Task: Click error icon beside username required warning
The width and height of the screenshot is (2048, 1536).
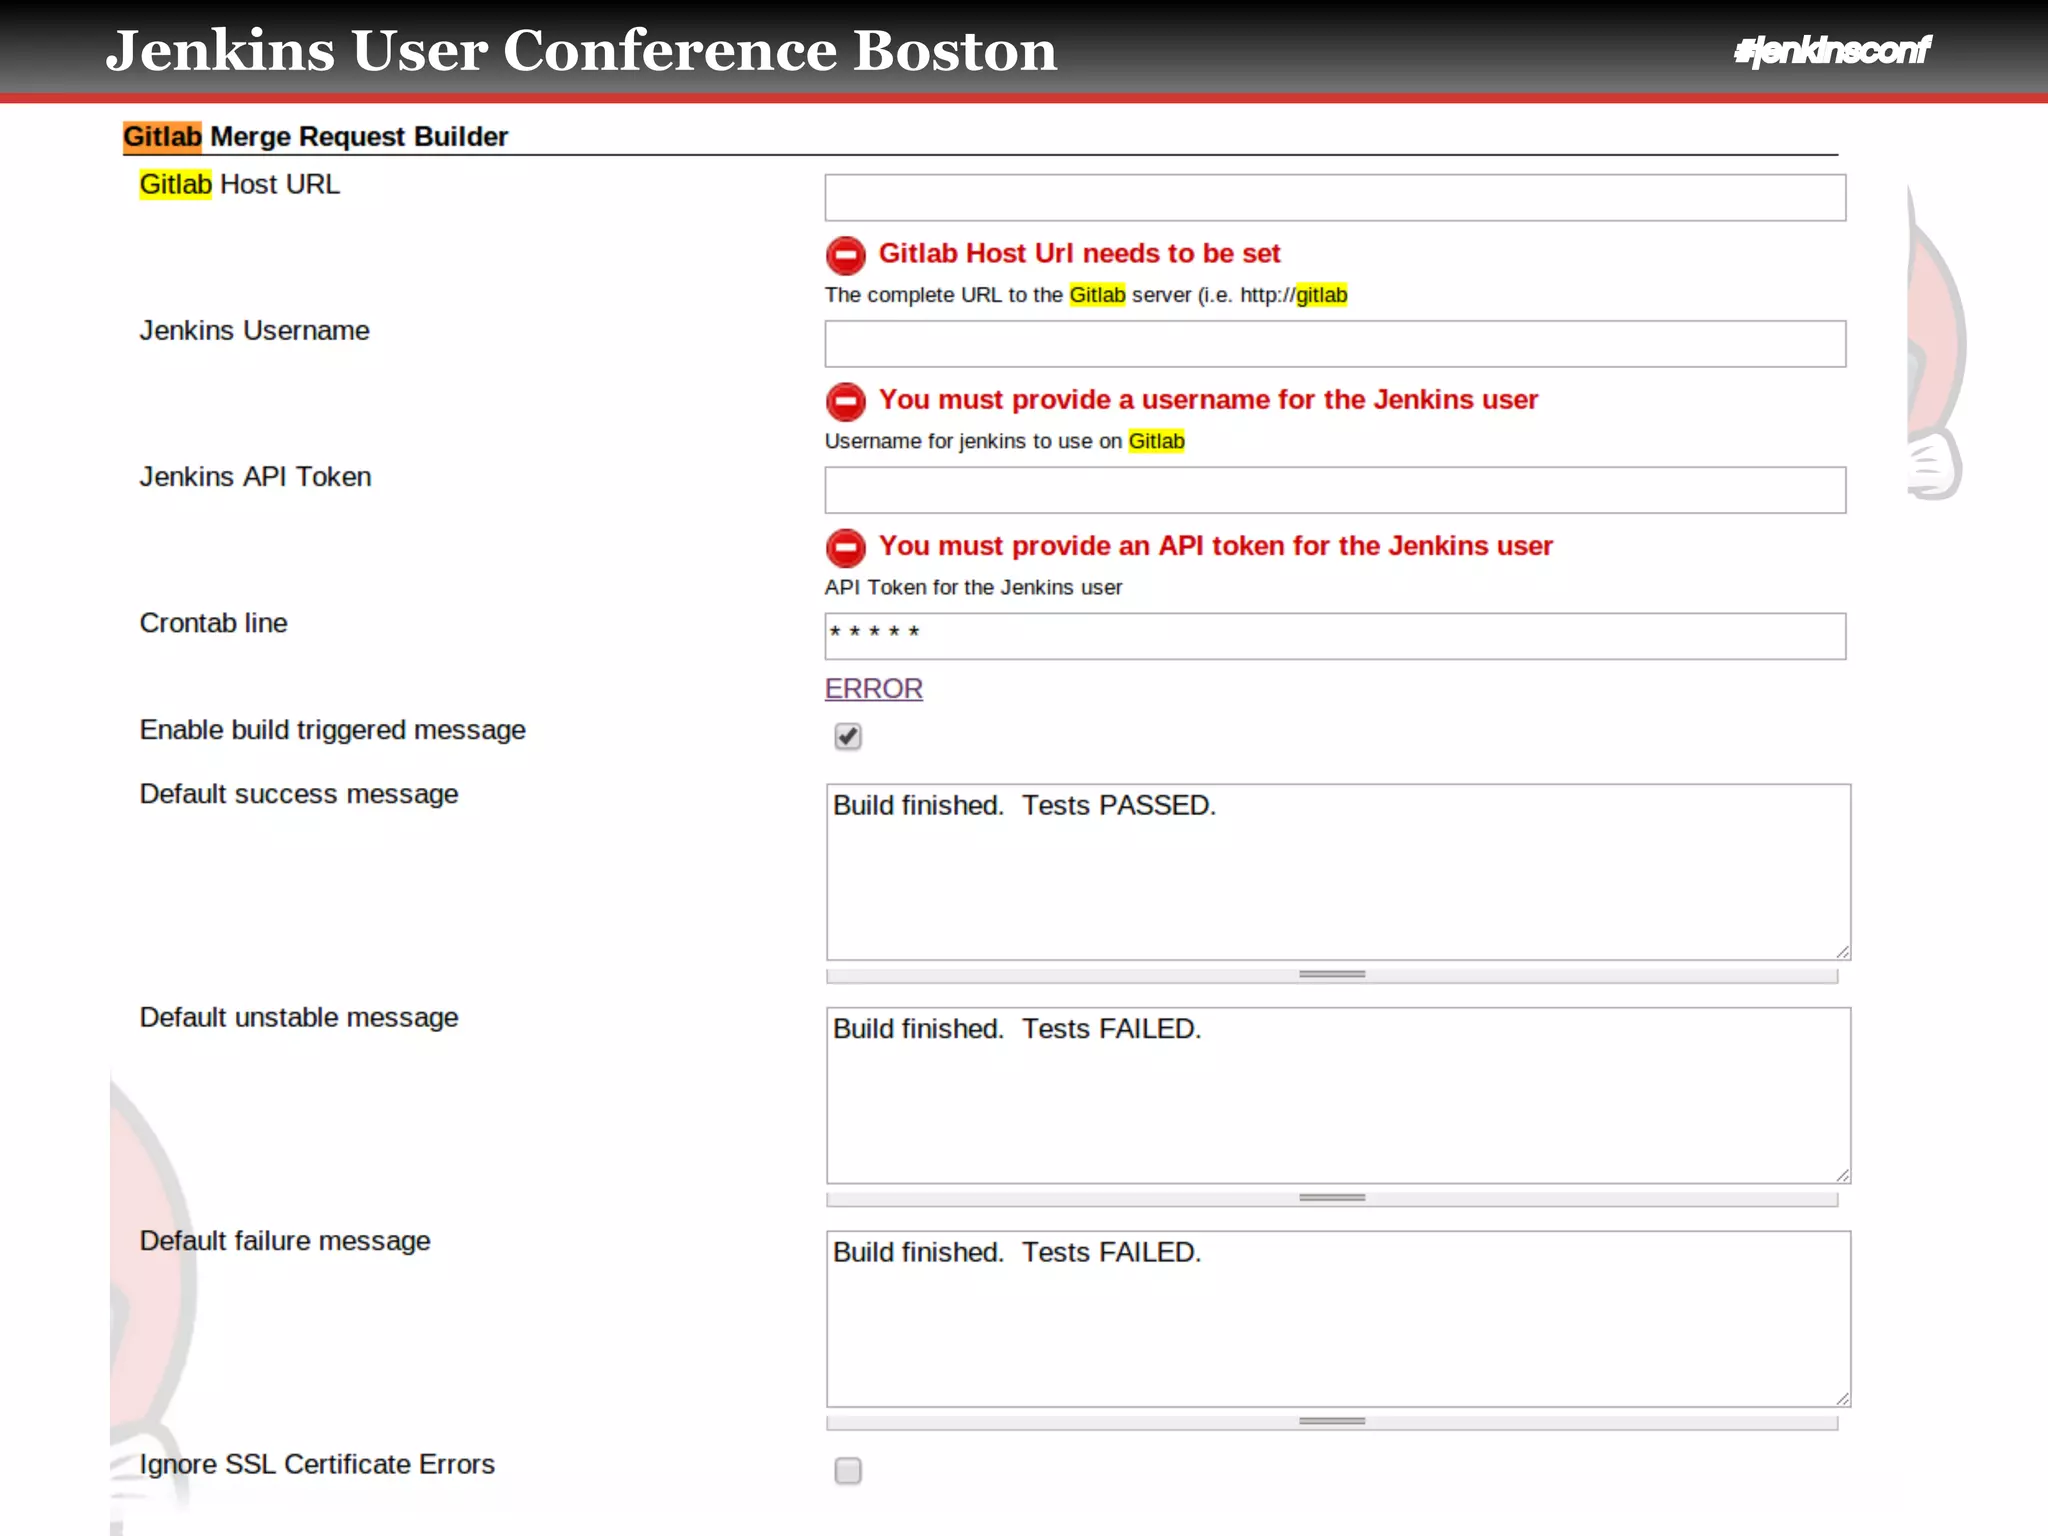Action: point(846,402)
